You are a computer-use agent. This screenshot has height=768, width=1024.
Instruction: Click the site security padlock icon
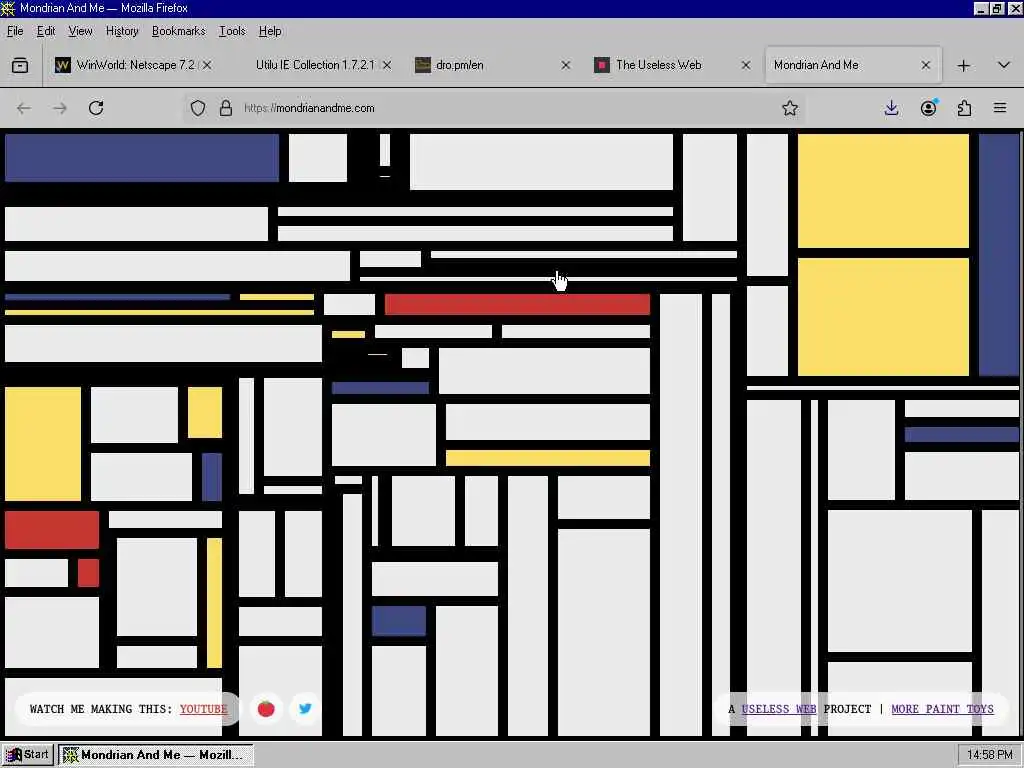226,108
